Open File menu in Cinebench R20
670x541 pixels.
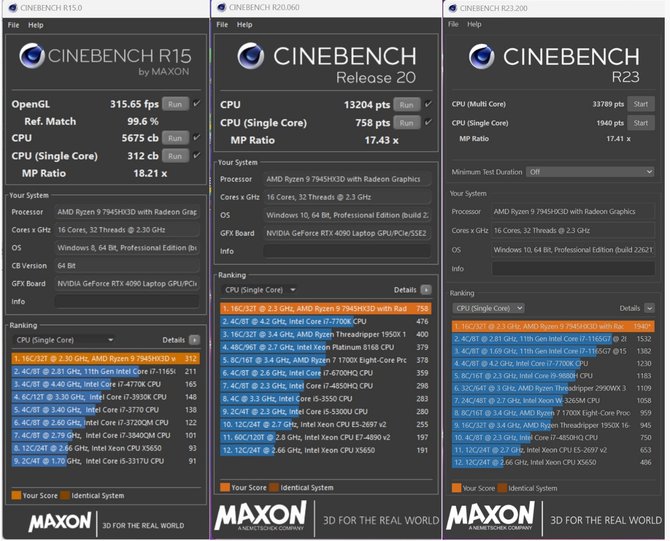pyautogui.click(x=222, y=25)
